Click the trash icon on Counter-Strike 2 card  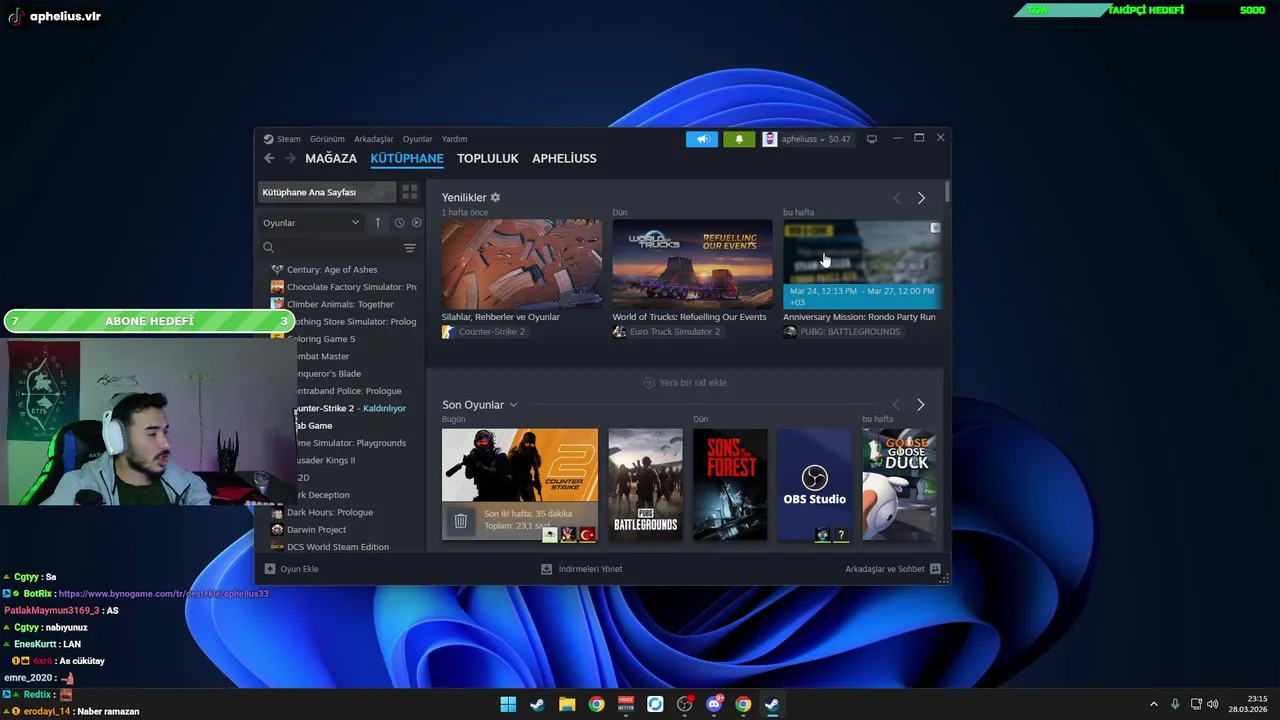pyautogui.click(x=460, y=521)
